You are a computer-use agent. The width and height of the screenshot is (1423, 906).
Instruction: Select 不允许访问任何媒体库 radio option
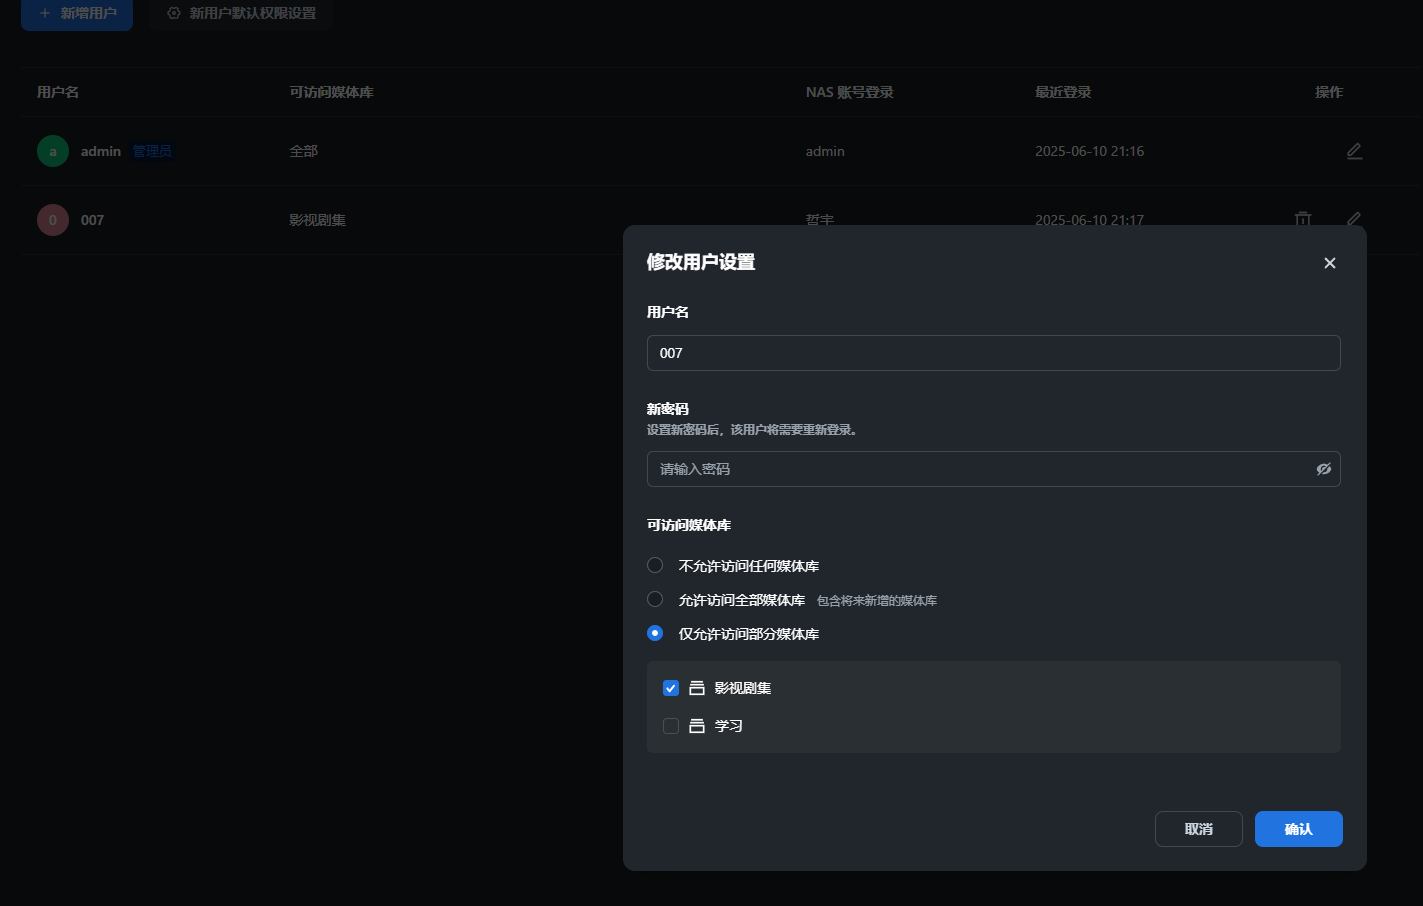point(655,565)
